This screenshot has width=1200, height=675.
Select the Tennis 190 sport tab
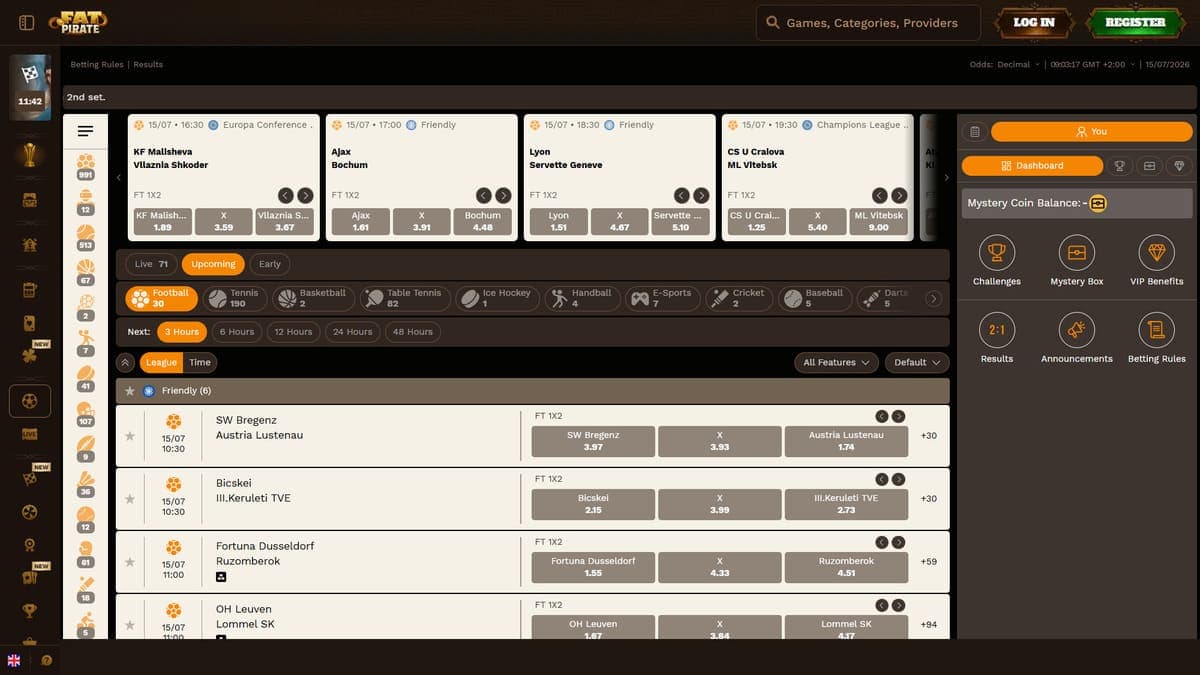coord(234,298)
